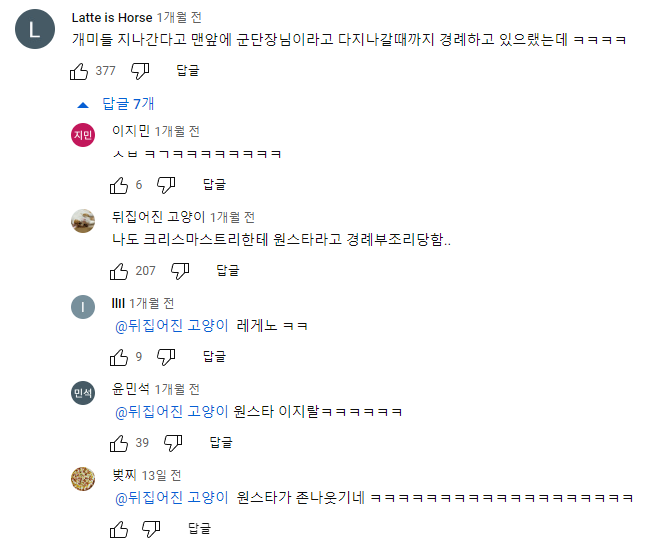The height and width of the screenshot is (548, 659).
Task: Click the @뒤집어진 고양이 mention in 윤민석's reply
Action: pos(172,412)
